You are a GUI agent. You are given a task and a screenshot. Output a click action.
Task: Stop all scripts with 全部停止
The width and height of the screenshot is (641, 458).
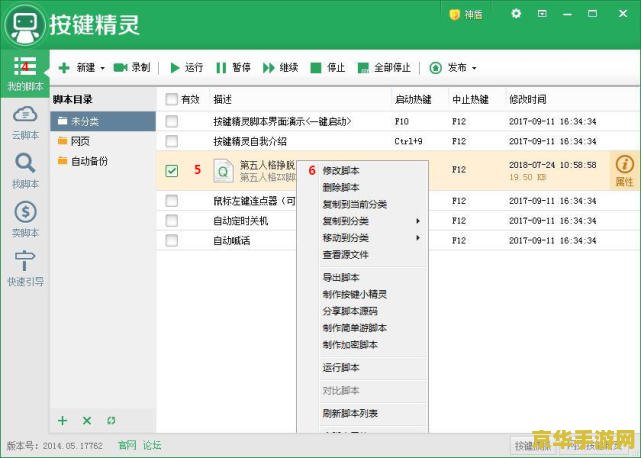click(x=384, y=67)
